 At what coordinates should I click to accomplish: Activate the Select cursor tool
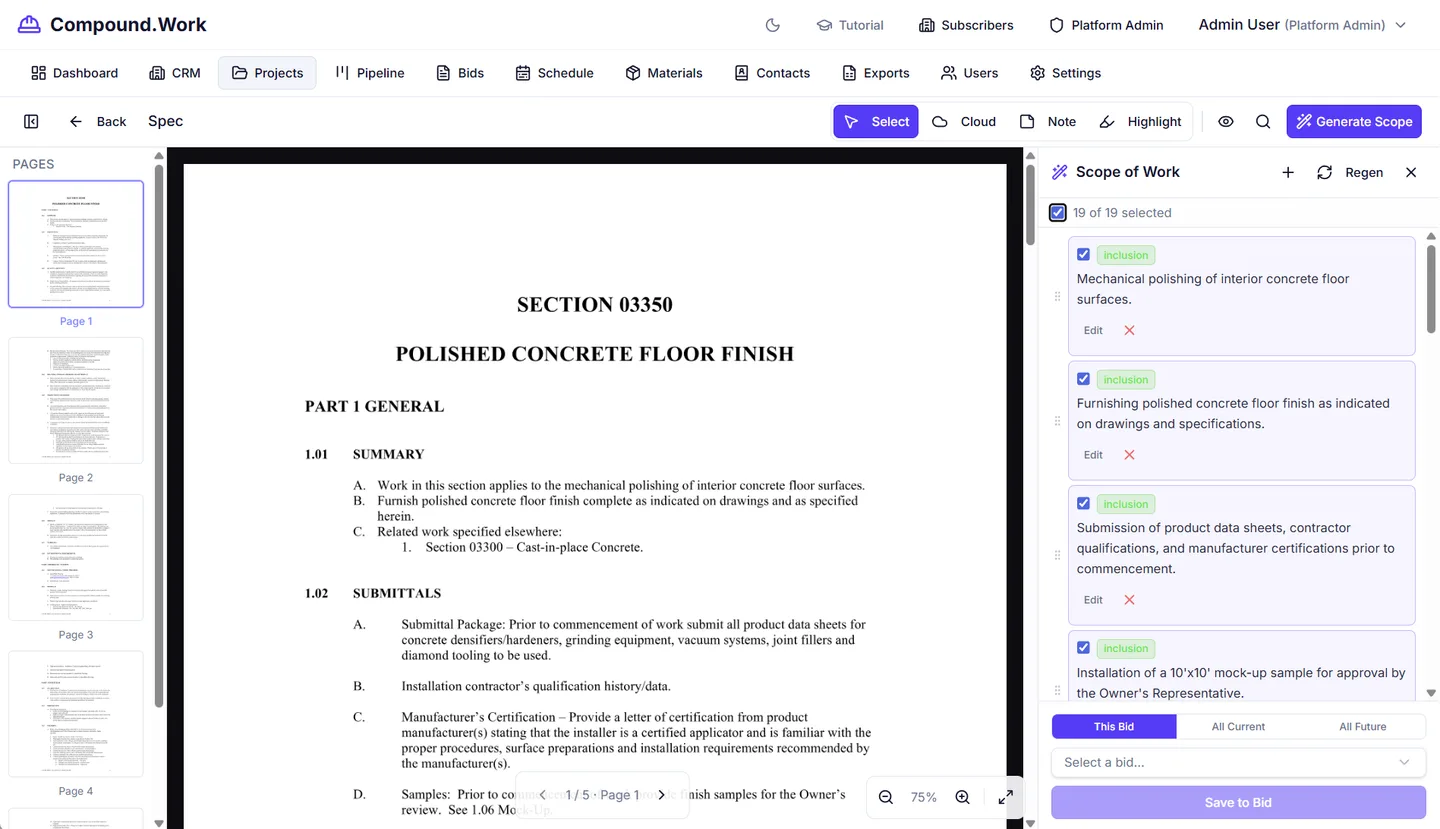click(x=876, y=121)
